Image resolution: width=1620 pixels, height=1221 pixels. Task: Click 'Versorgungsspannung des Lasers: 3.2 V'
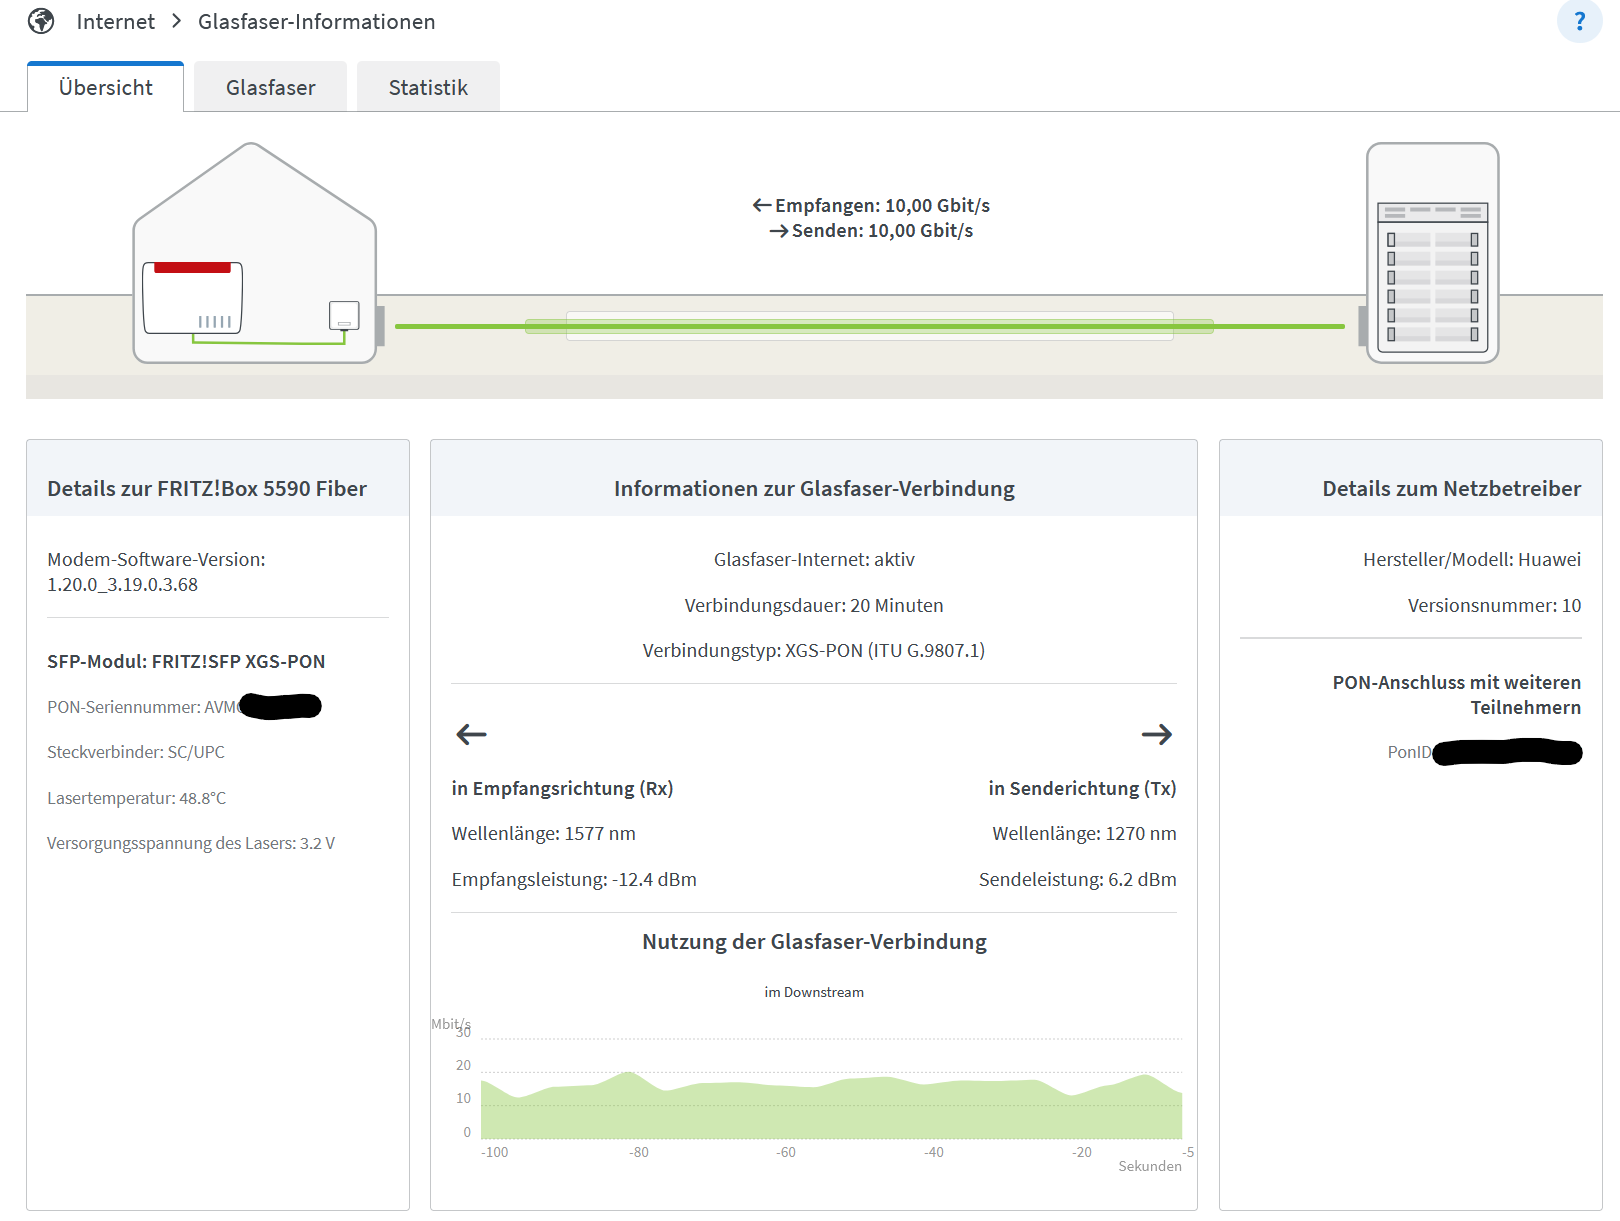[x=191, y=843]
